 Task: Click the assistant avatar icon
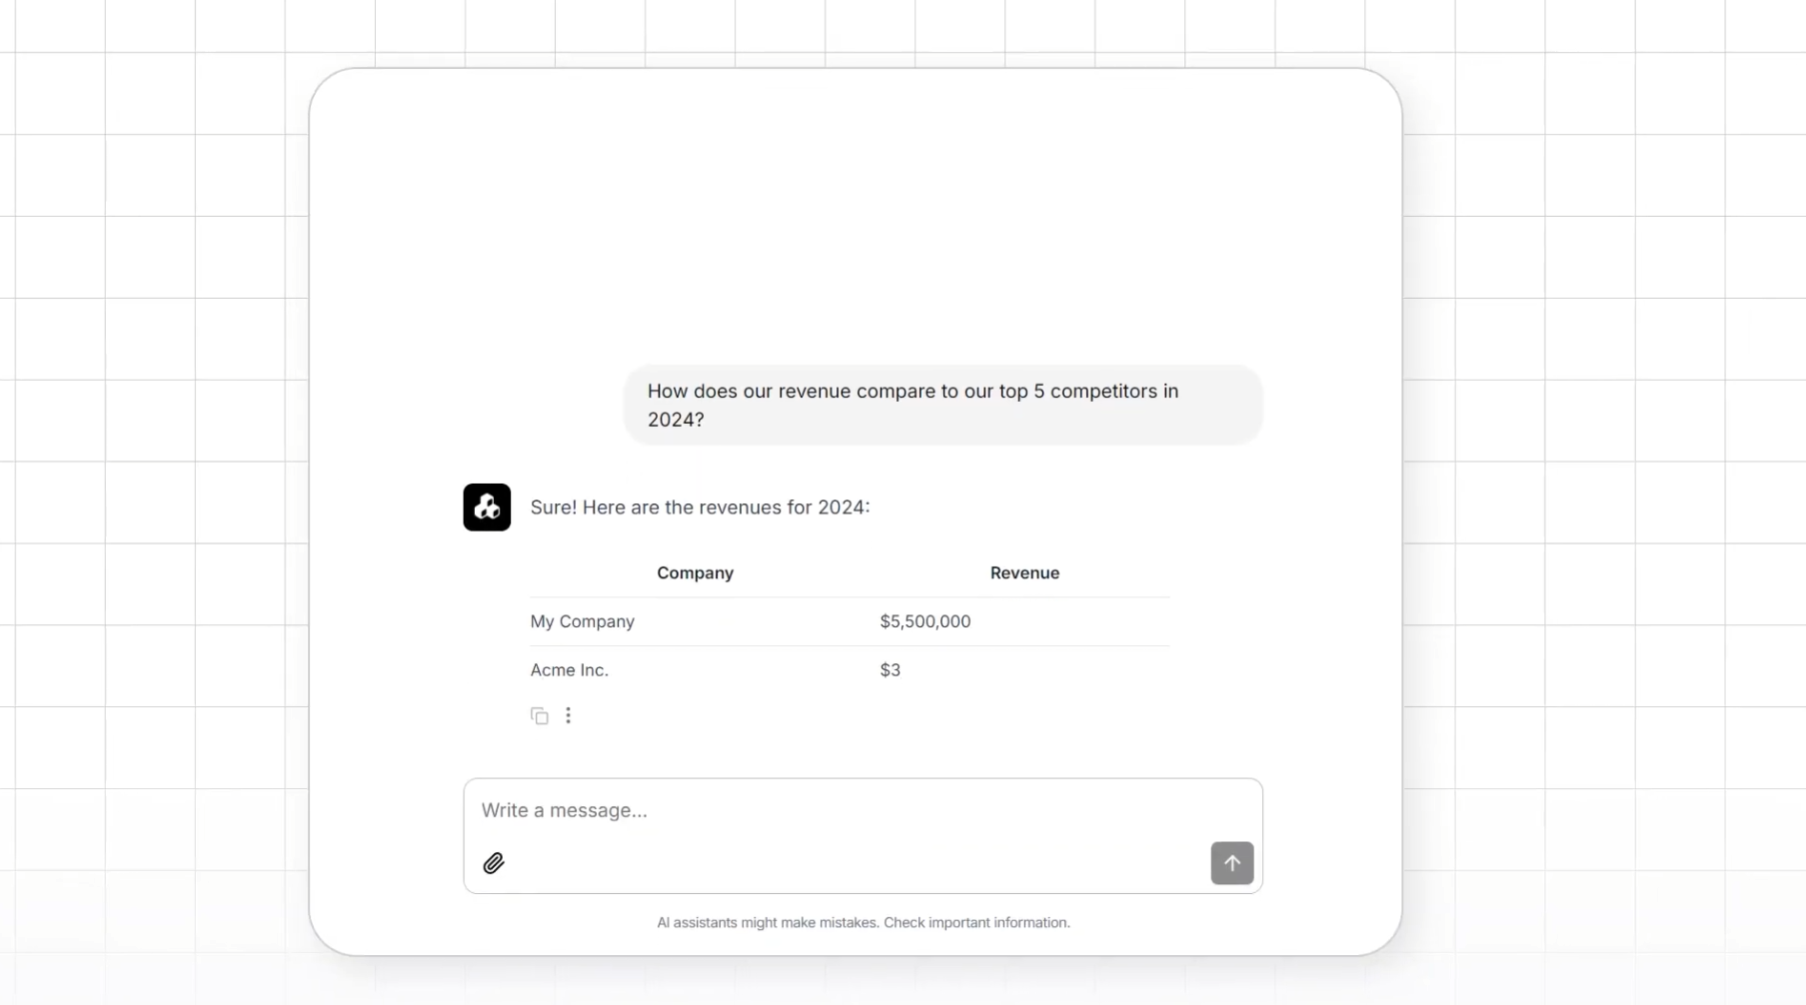tap(487, 507)
